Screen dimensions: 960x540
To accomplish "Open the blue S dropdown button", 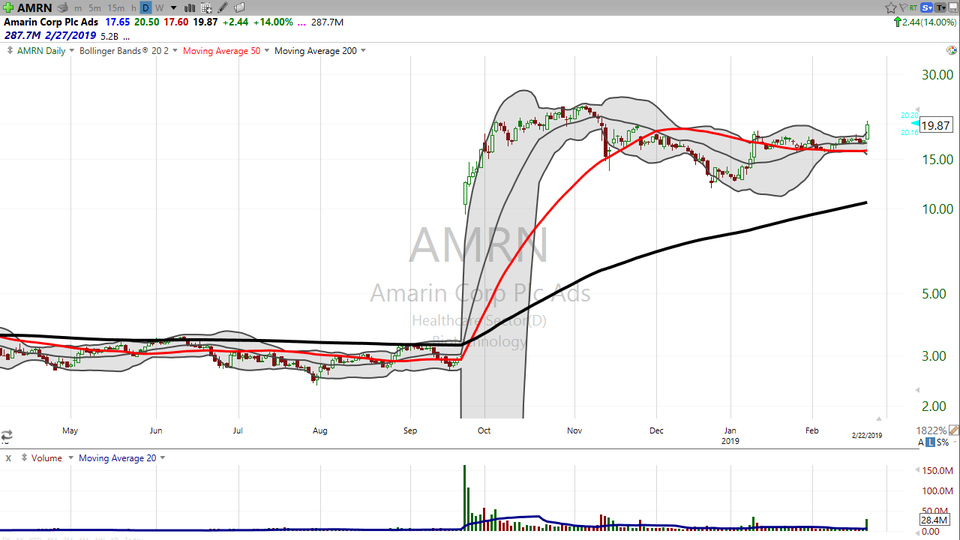I will point(926,8).
